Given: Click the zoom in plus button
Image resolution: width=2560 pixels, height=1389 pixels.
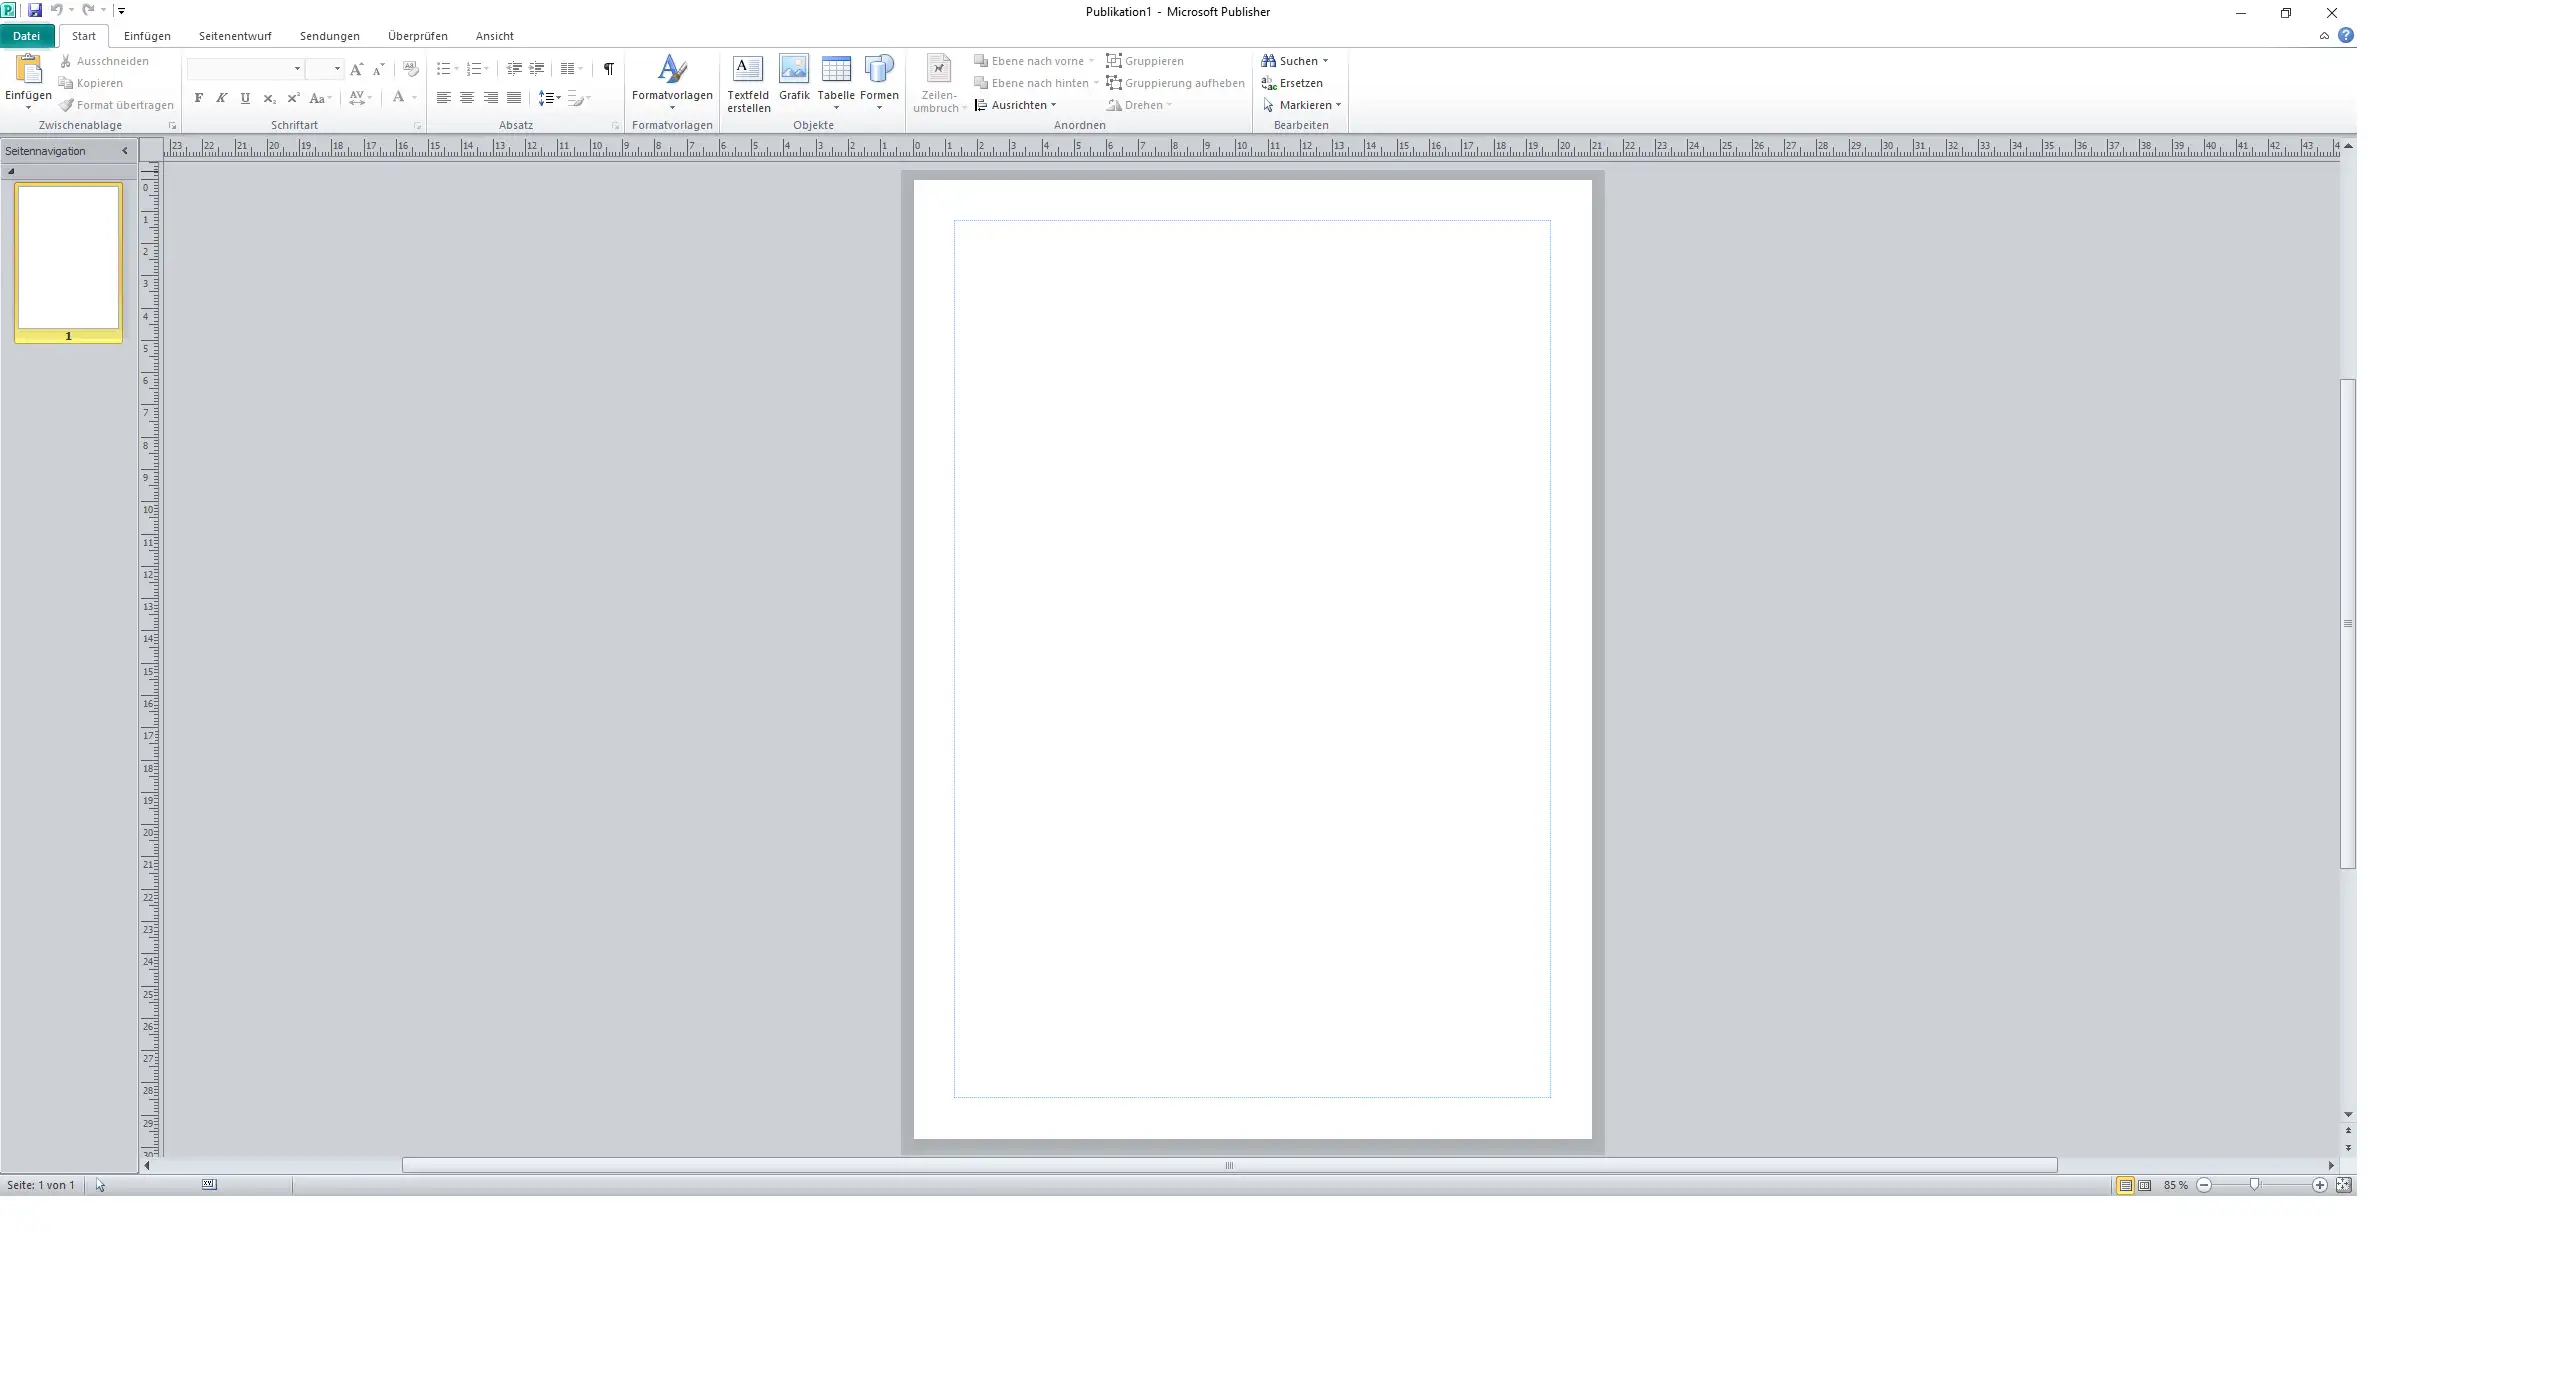Looking at the screenshot, I should coord(2320,1185).
